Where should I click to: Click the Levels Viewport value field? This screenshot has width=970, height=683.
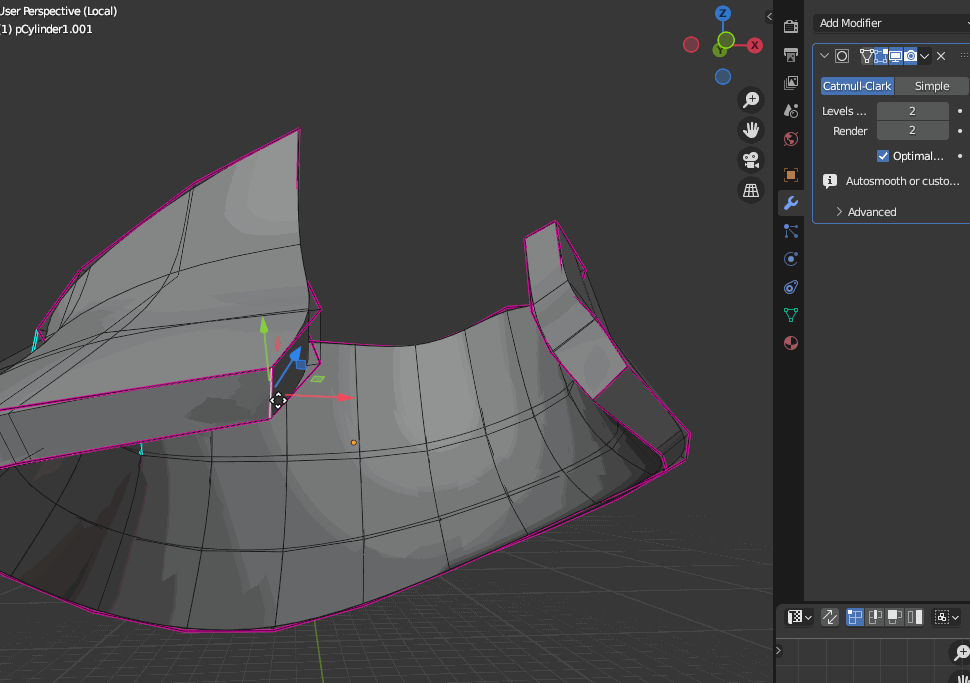point(912,111)
